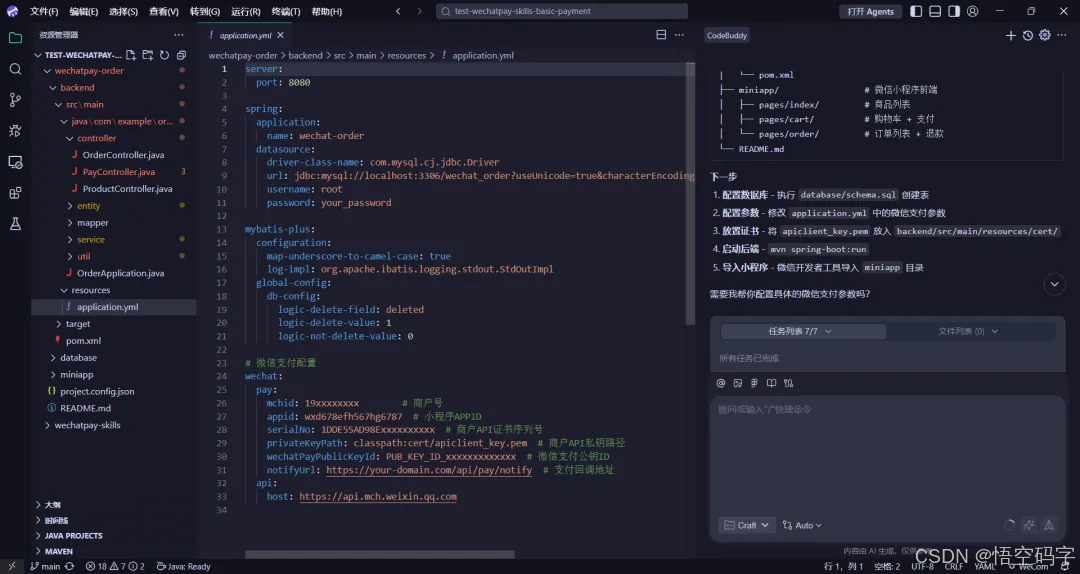Click the @ mention icon in chat
Screen dimensions: 1080x574
click(x=720, y=383)
